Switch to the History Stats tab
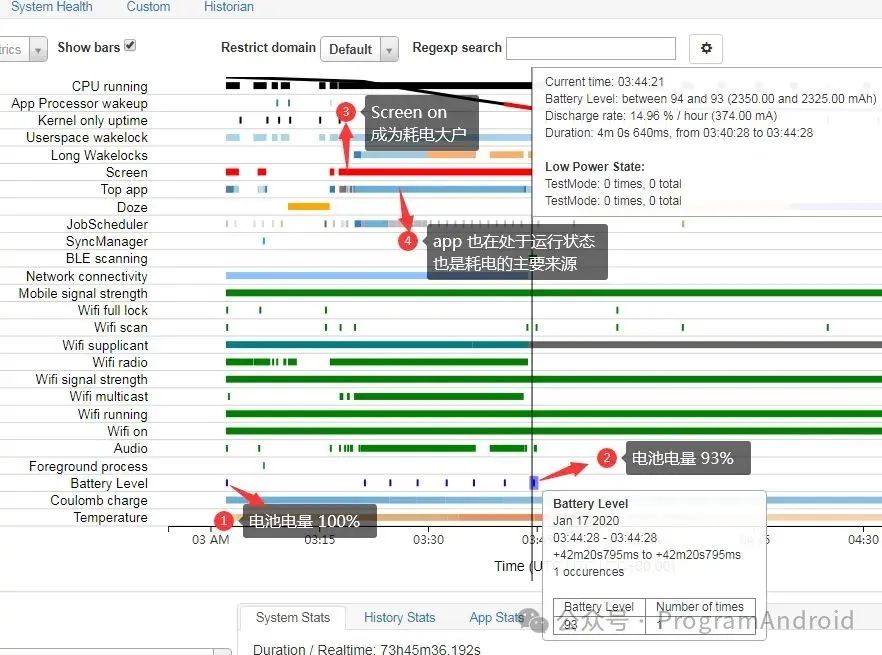 coord(399,617)
